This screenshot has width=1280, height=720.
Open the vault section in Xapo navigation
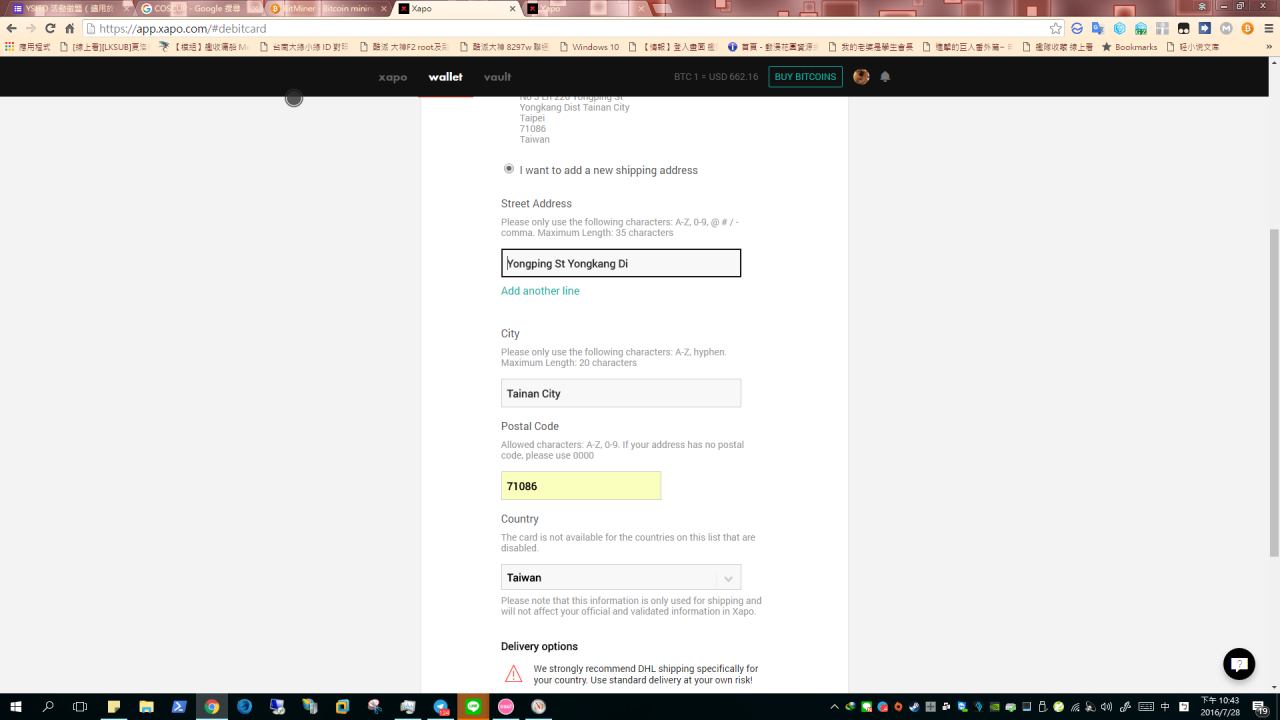pos(497,77)
